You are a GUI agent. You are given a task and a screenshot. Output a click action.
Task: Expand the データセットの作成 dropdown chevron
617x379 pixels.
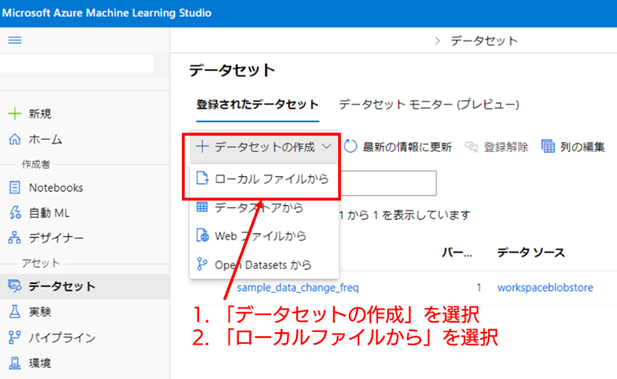[326, 147]
